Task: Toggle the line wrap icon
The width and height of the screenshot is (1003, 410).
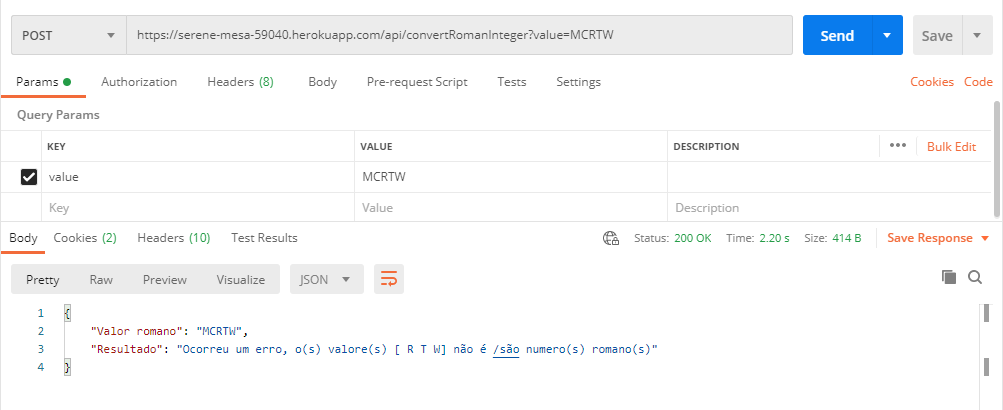Action: 389,279
